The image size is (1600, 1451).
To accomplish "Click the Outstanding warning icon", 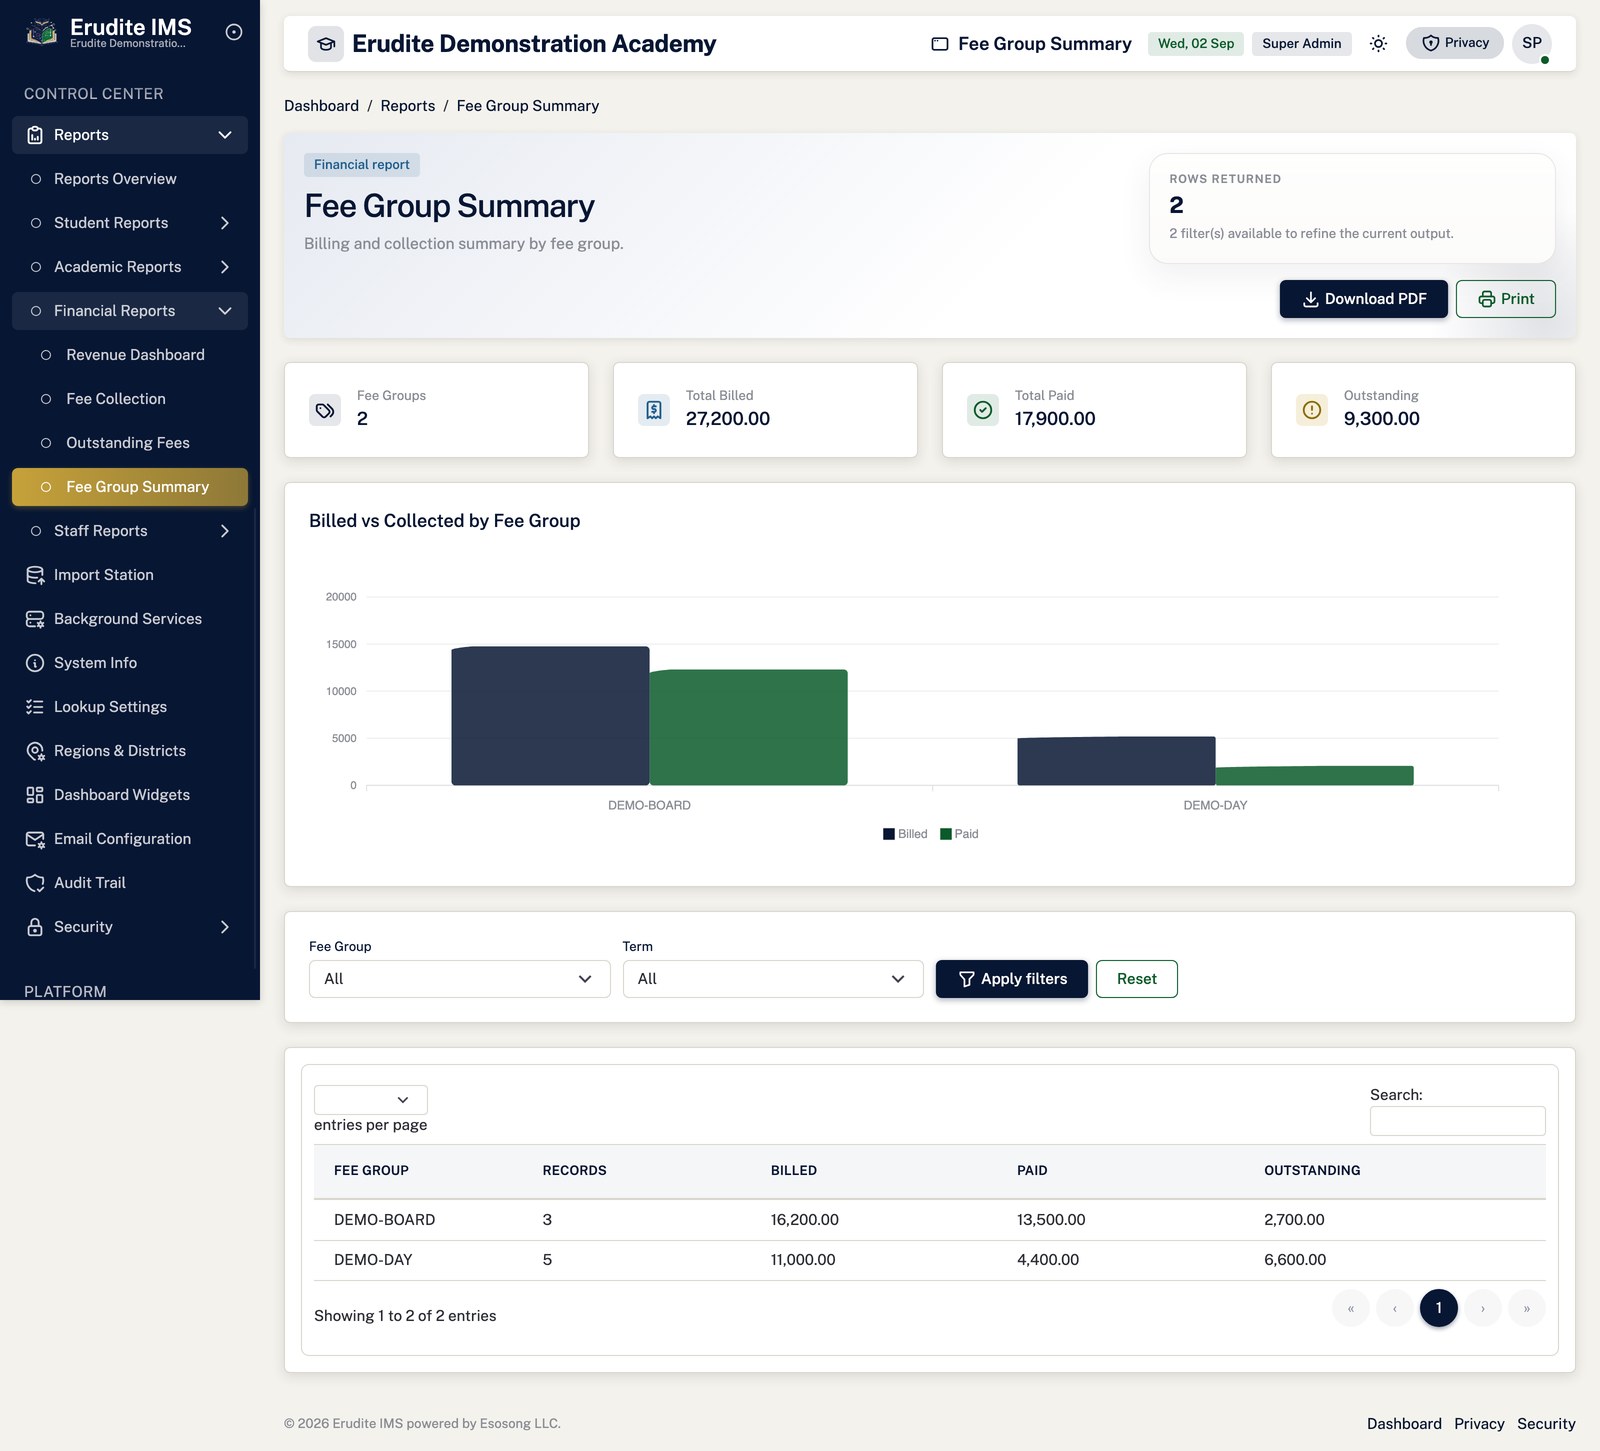I will [x=1312, y=410].
